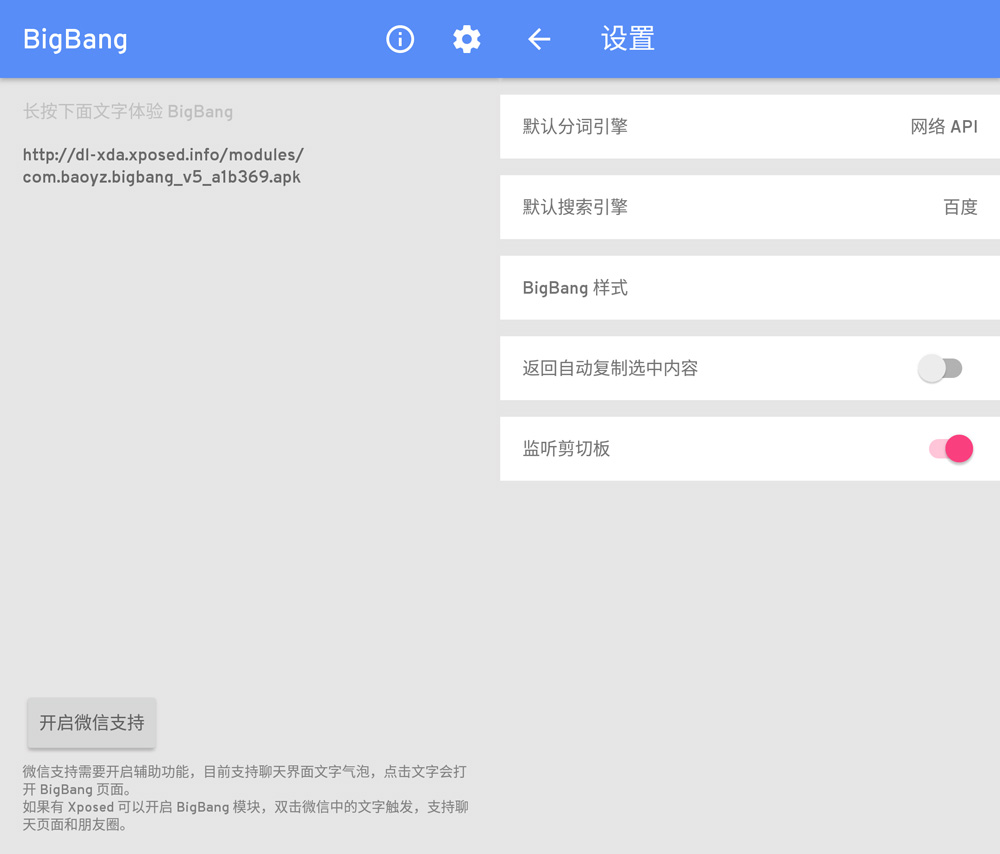Tap the 开启微信支持 button

click(92, 723)
